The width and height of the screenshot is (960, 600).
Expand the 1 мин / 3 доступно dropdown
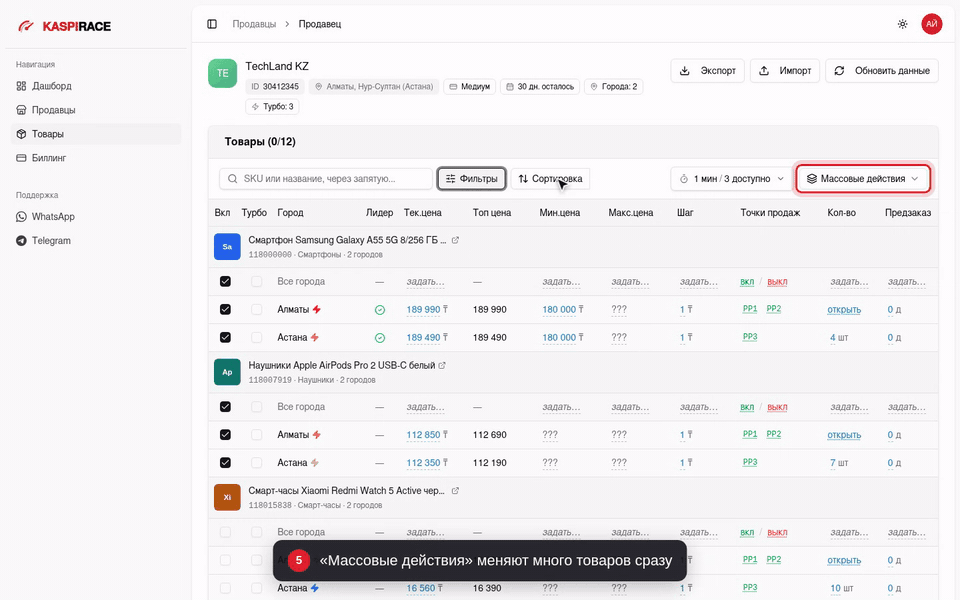tap(731, 179)
